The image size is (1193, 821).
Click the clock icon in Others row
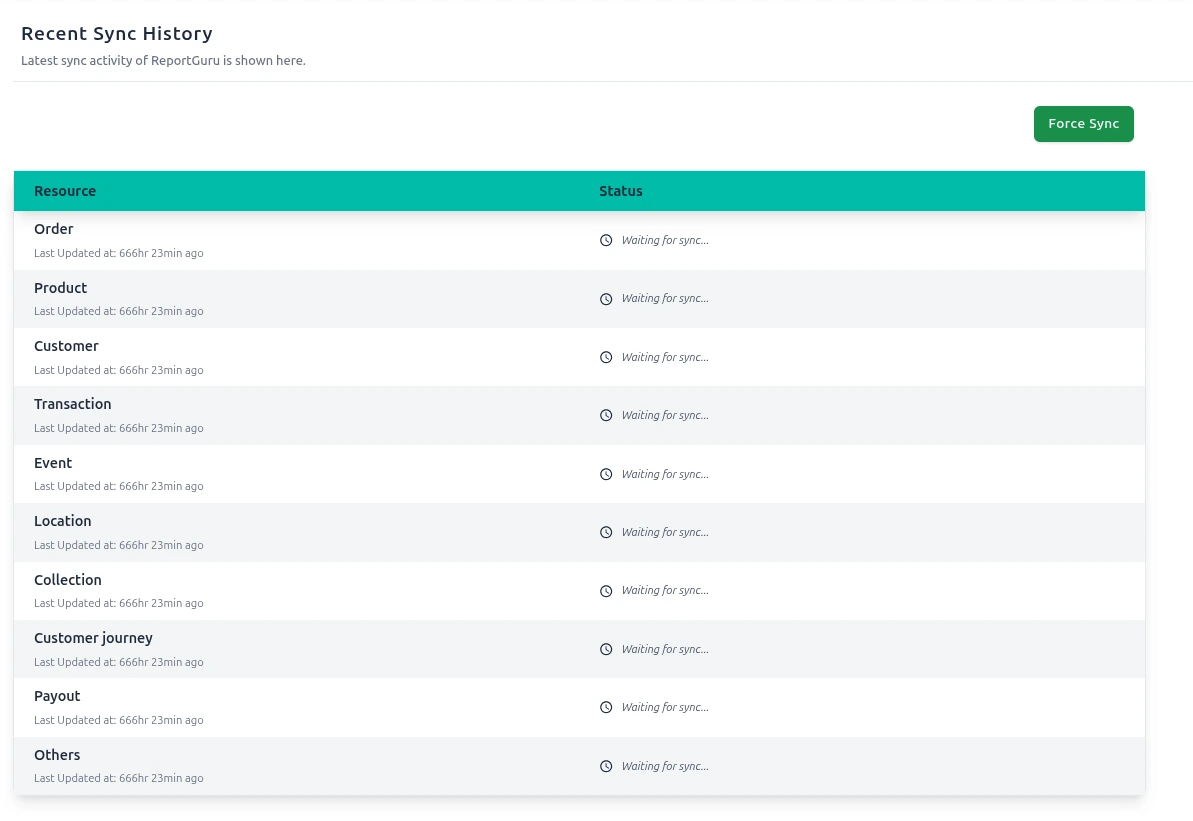606,766
